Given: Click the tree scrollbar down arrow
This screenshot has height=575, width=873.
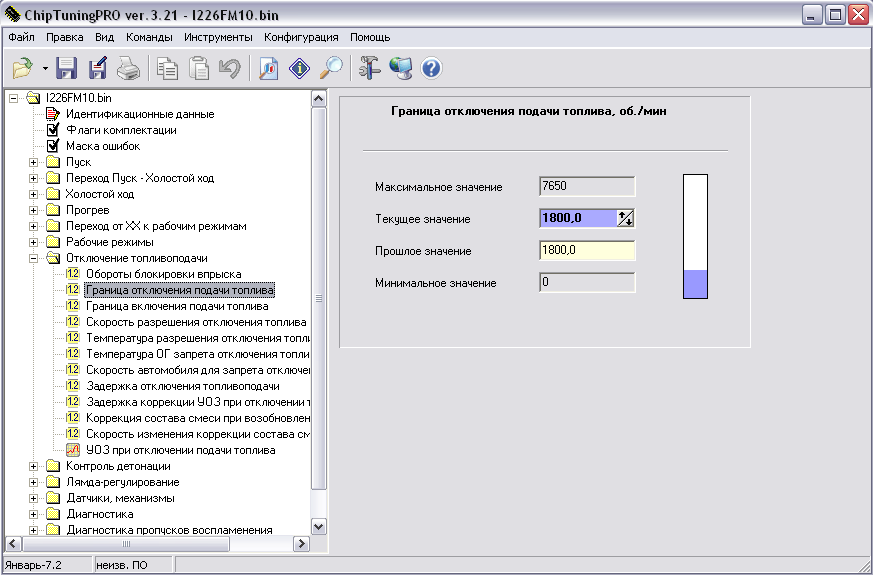Looking at the screenshot, I should [318, 526].
